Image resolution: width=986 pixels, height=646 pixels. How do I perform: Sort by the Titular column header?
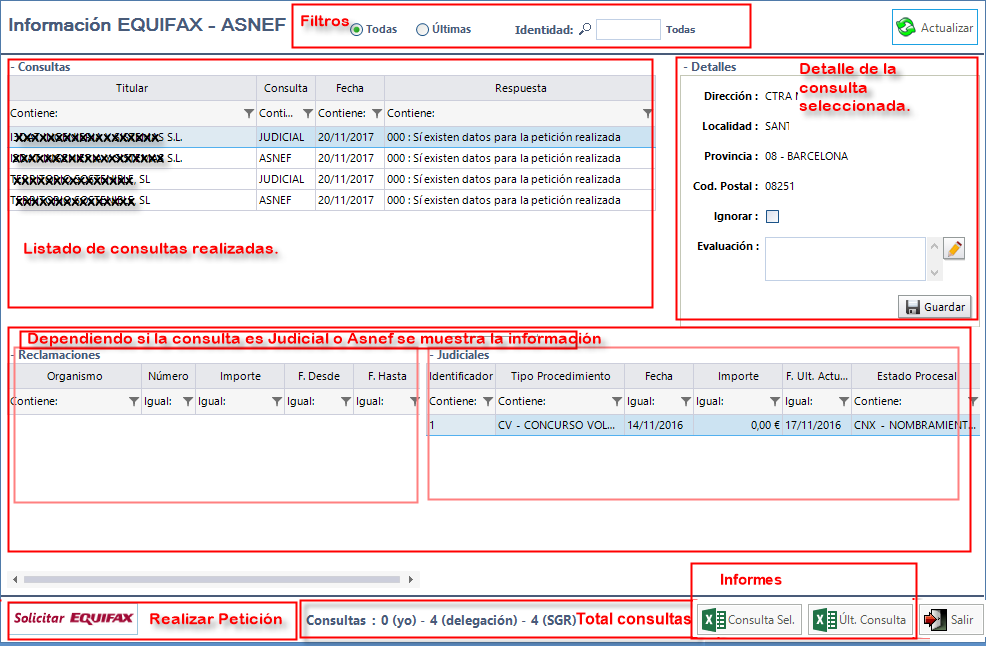(132, 88)
